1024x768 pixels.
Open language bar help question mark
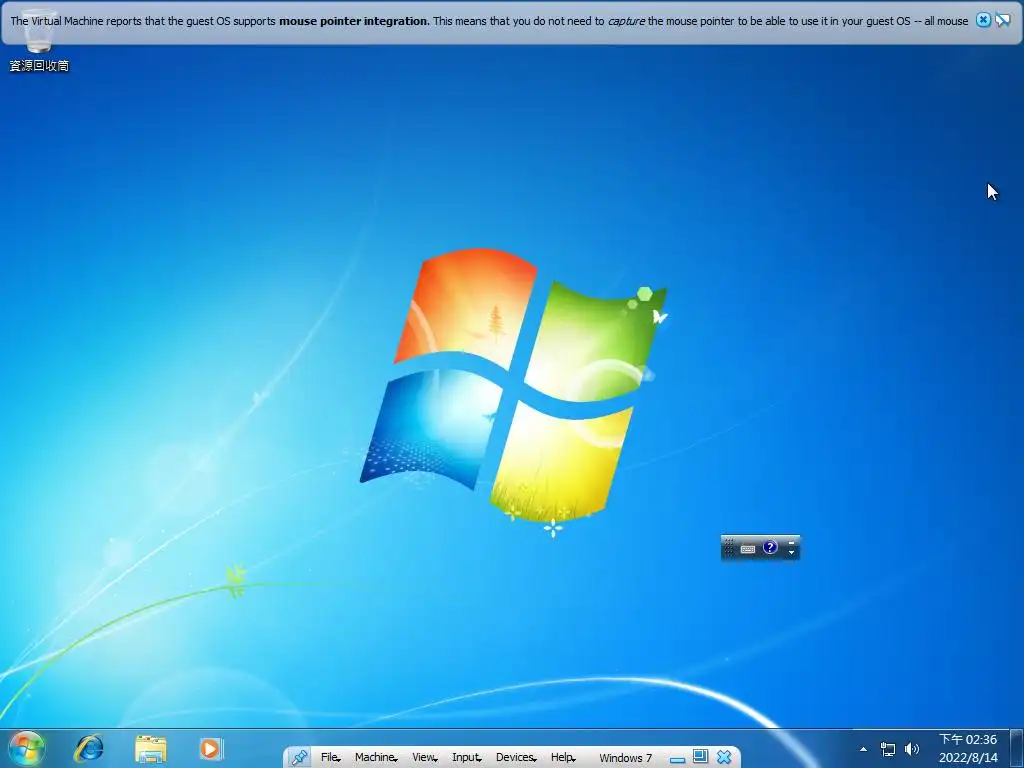(x=770, y=547)
